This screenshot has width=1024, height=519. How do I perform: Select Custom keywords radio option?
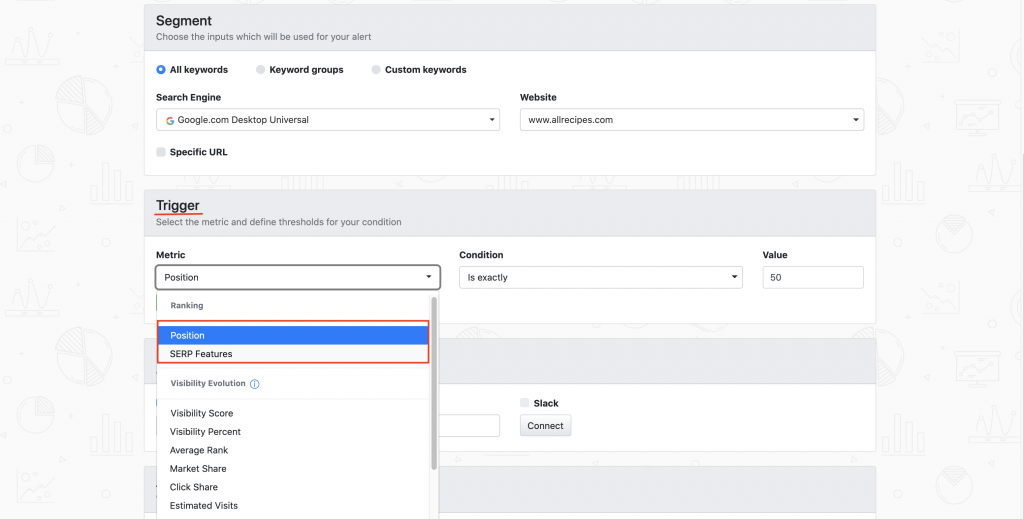(376, 70)
